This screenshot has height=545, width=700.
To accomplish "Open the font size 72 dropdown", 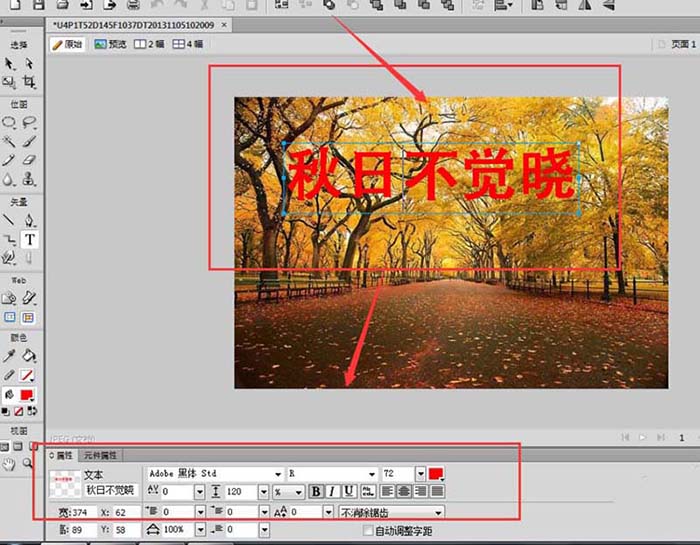I will (x=421, y=473).
